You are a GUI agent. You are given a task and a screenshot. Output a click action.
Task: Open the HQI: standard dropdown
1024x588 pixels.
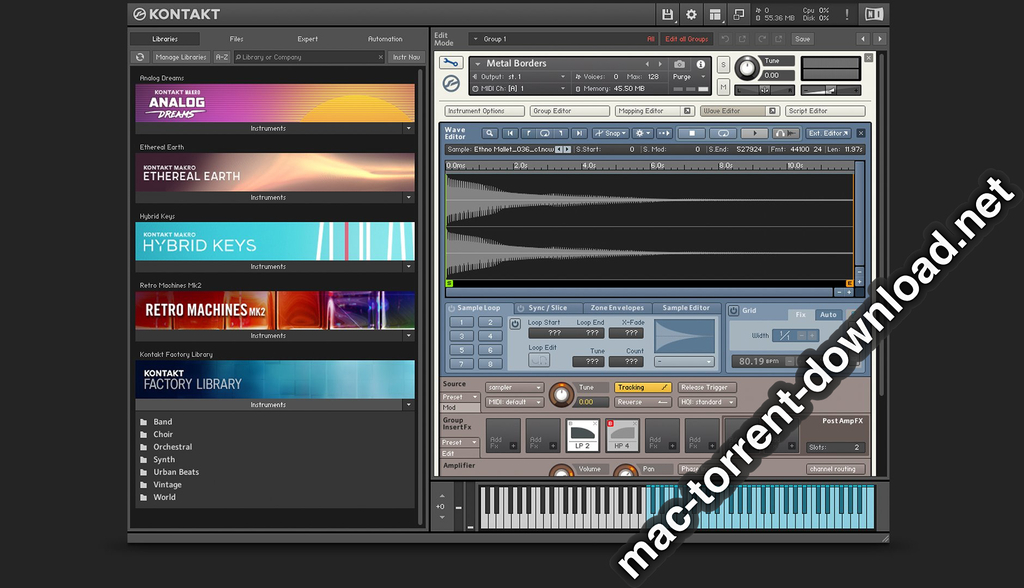[x=707, y=402]
